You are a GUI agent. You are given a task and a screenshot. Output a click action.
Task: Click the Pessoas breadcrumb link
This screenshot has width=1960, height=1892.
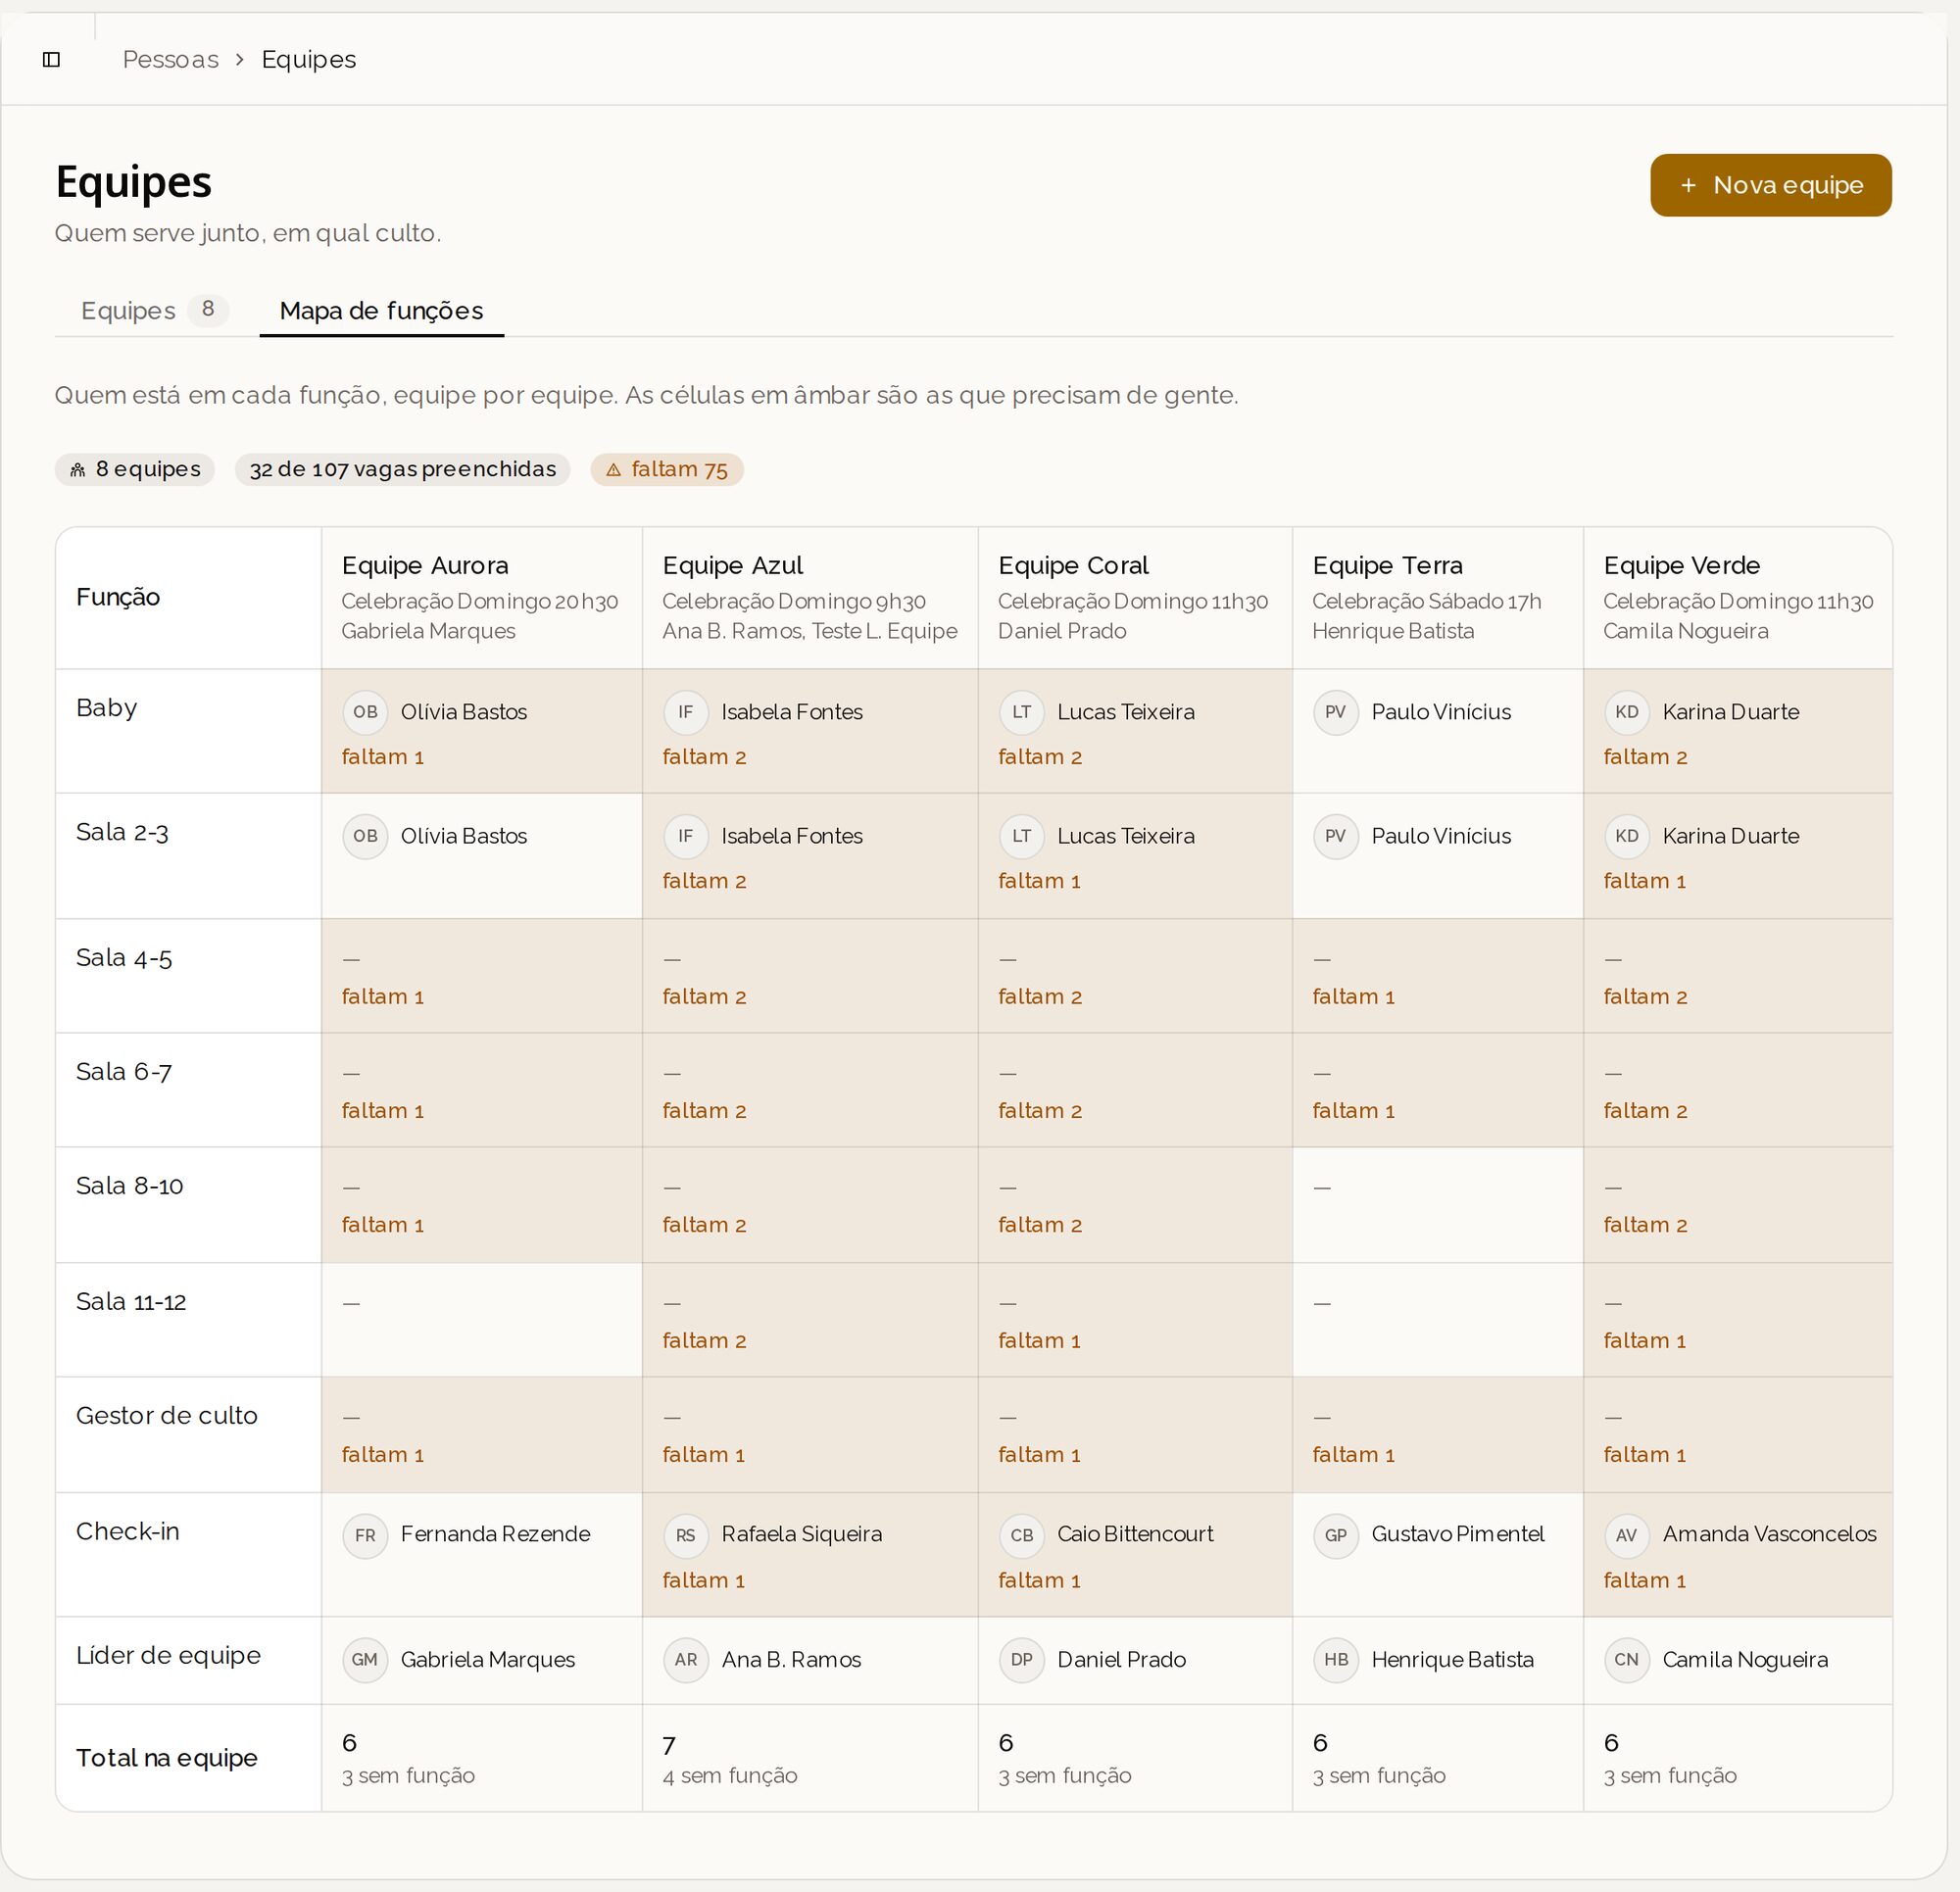pyautogui.click(x=170, y=60)
